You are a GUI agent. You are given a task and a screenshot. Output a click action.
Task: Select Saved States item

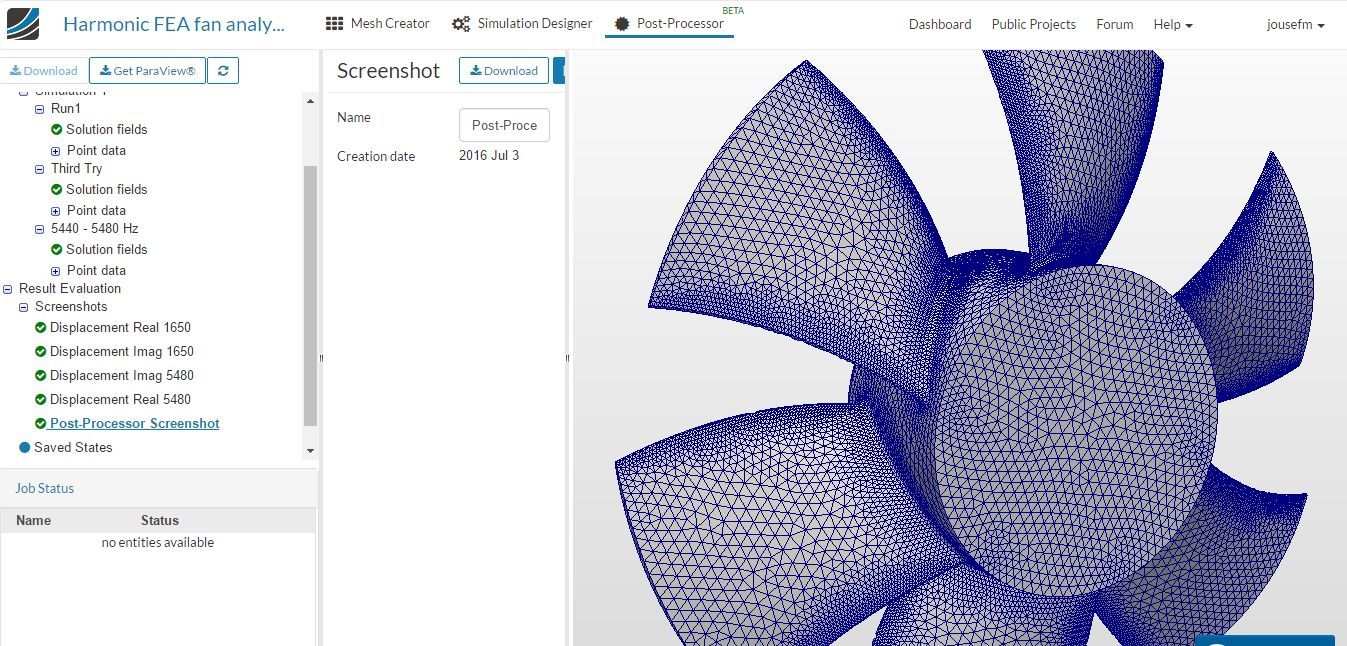coord(73,447)
